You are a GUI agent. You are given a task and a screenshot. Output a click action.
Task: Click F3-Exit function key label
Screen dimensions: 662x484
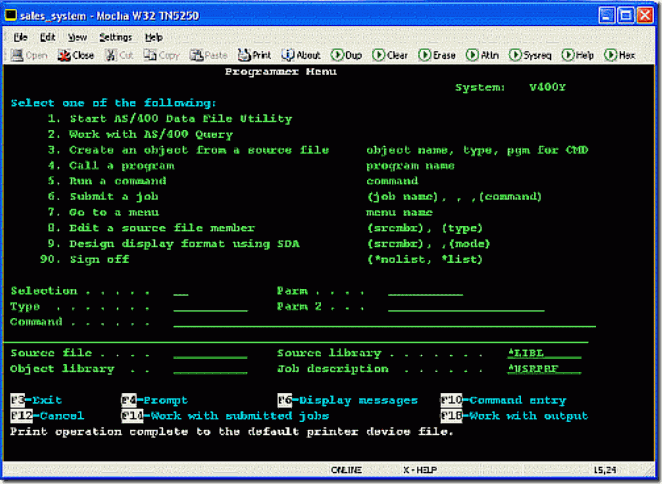tap(36, 400)
